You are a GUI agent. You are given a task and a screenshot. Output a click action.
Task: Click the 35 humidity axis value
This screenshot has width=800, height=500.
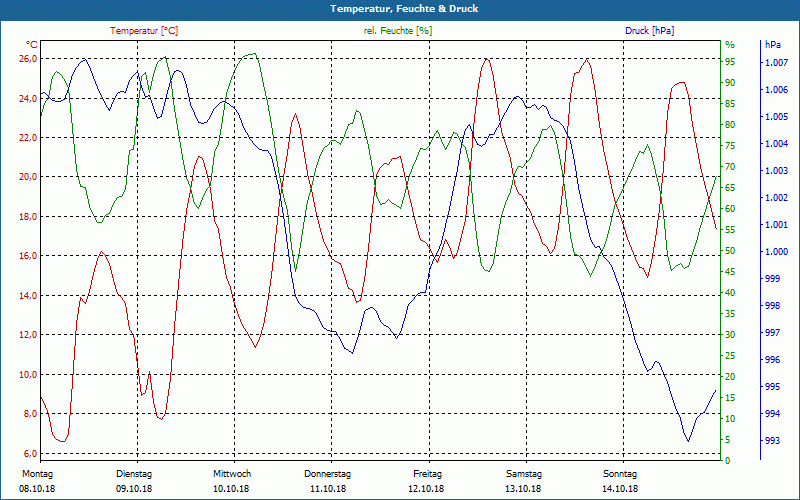tap(730, 314)
